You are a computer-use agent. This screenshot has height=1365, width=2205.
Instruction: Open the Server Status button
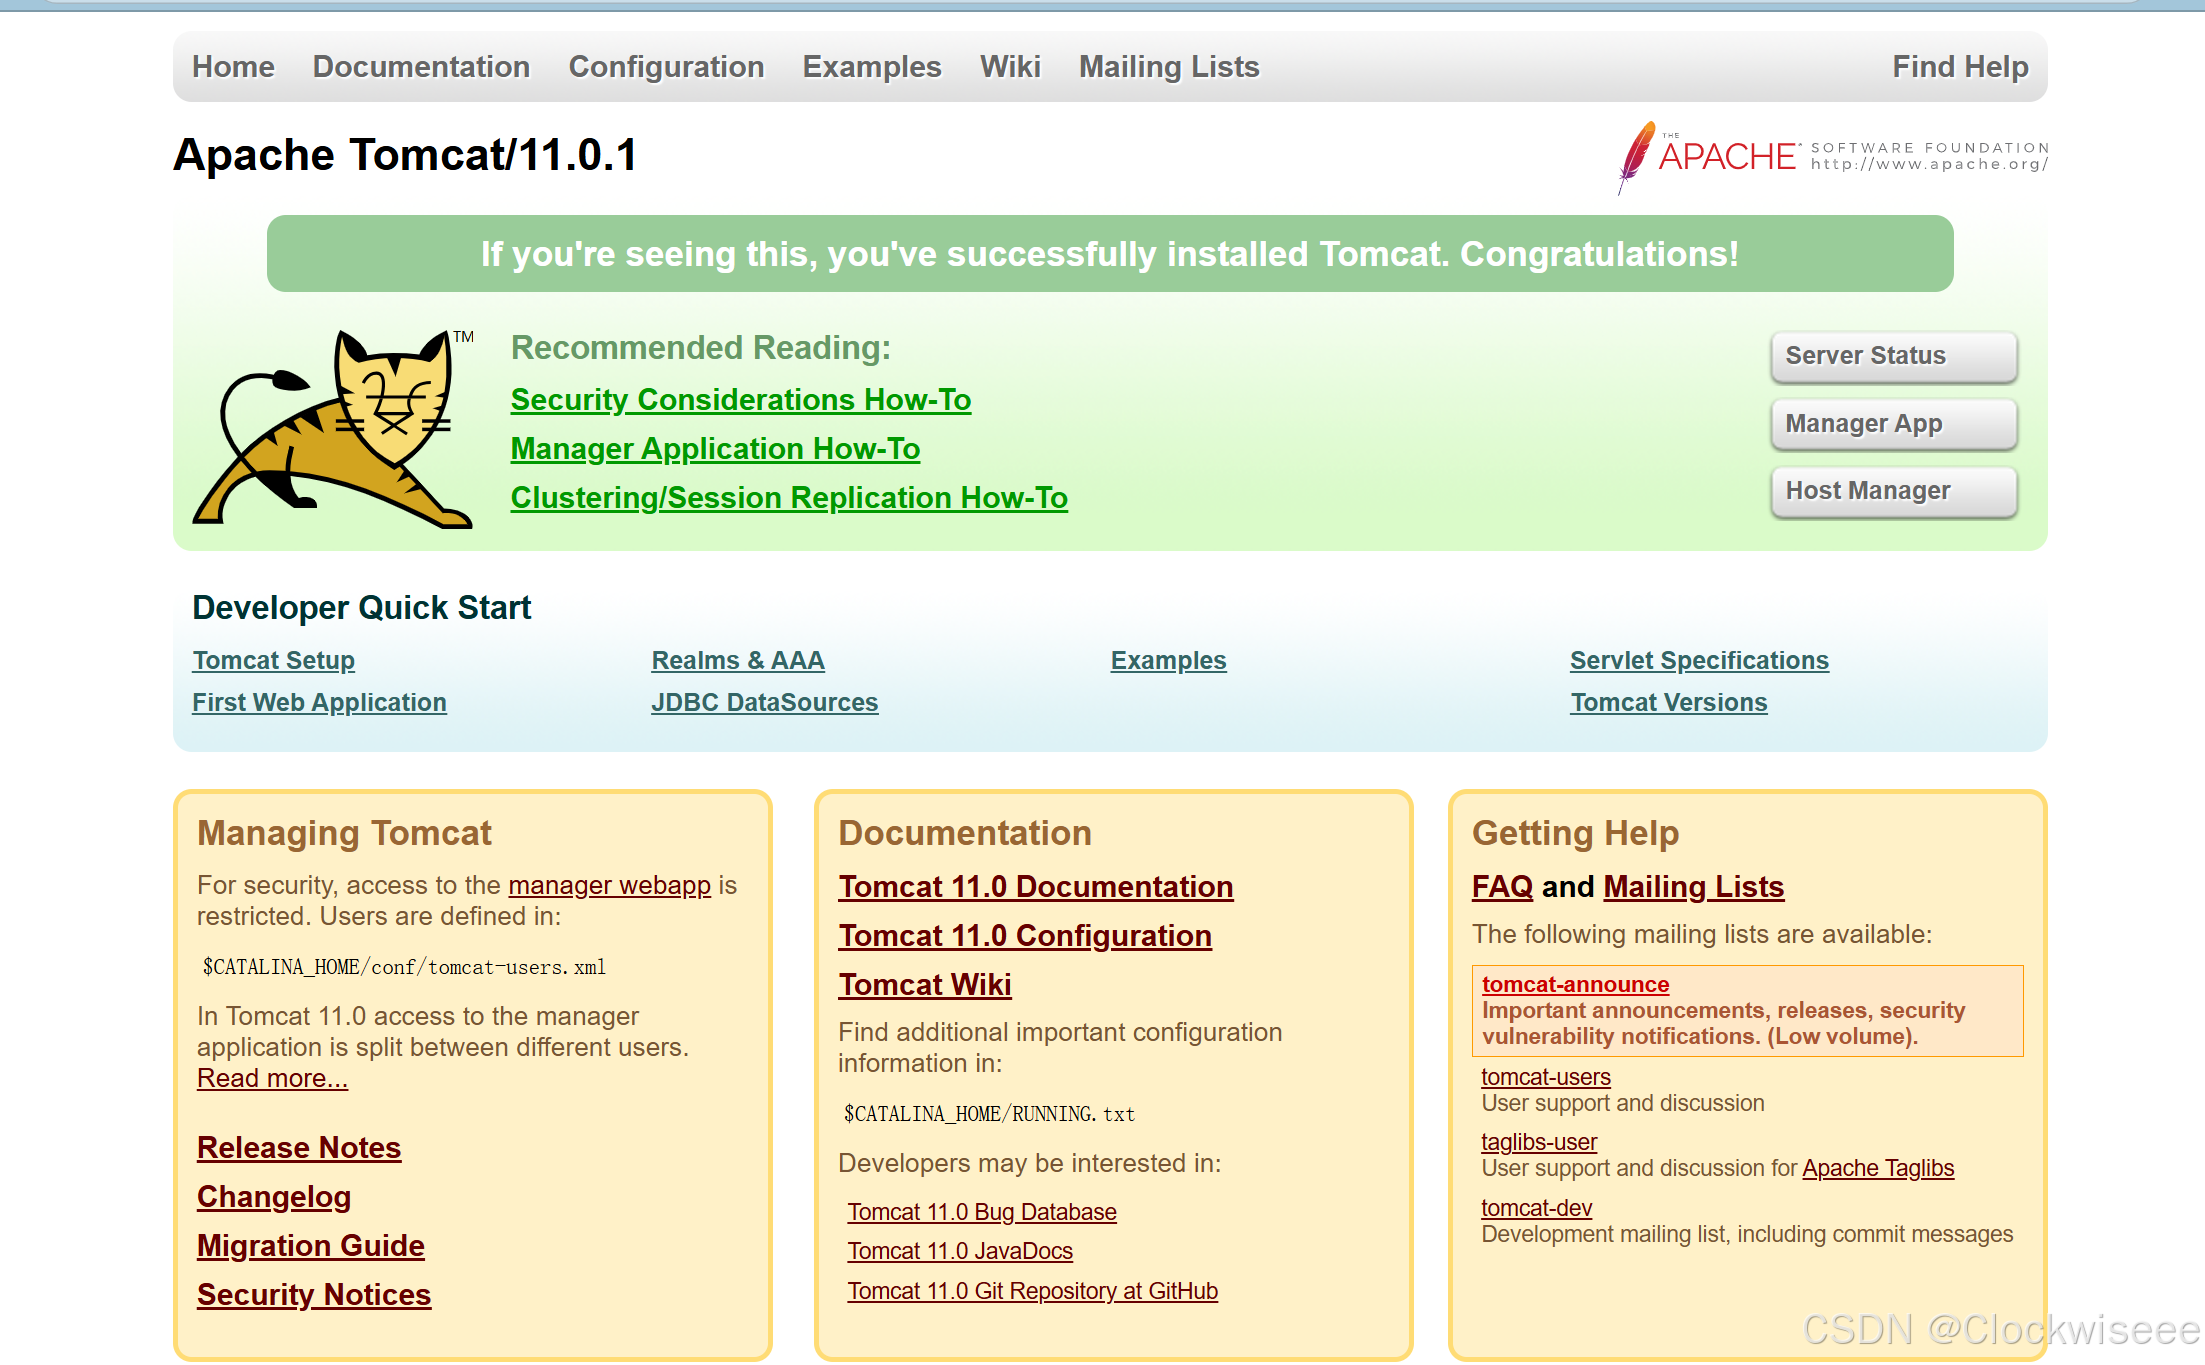click(1894, 356)
